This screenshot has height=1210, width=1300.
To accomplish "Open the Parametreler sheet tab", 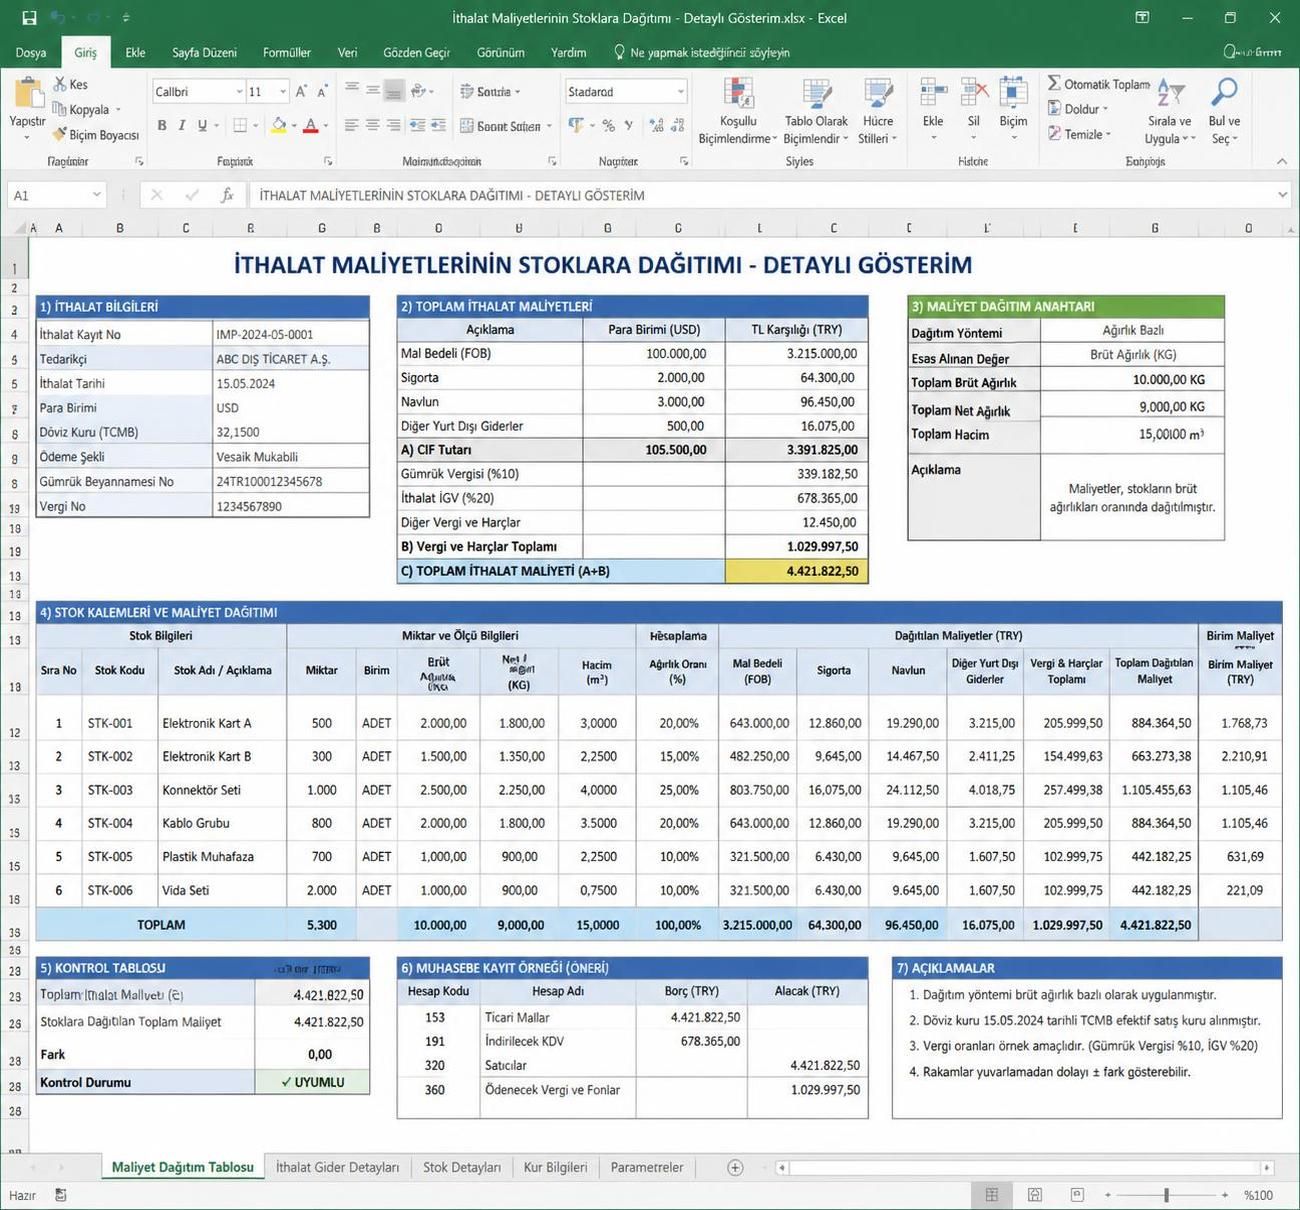I will click(x=647, y=1167).
